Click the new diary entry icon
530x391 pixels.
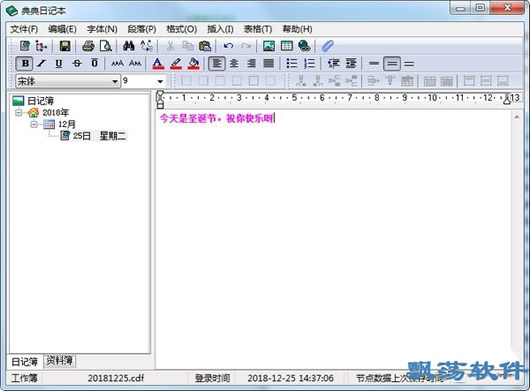(25, 46)
